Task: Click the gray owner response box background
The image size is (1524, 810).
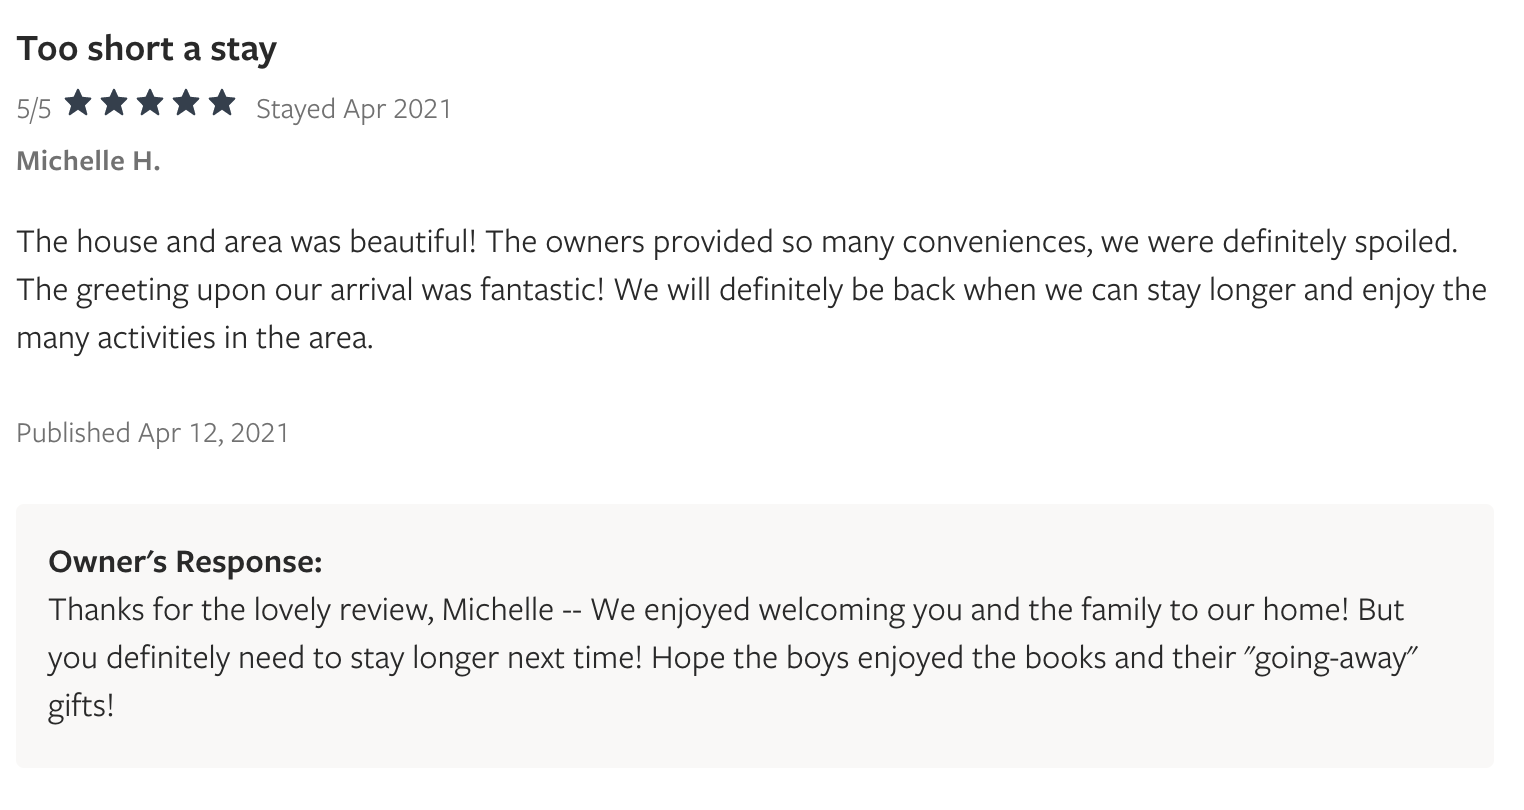Action: tap(755, 636)
